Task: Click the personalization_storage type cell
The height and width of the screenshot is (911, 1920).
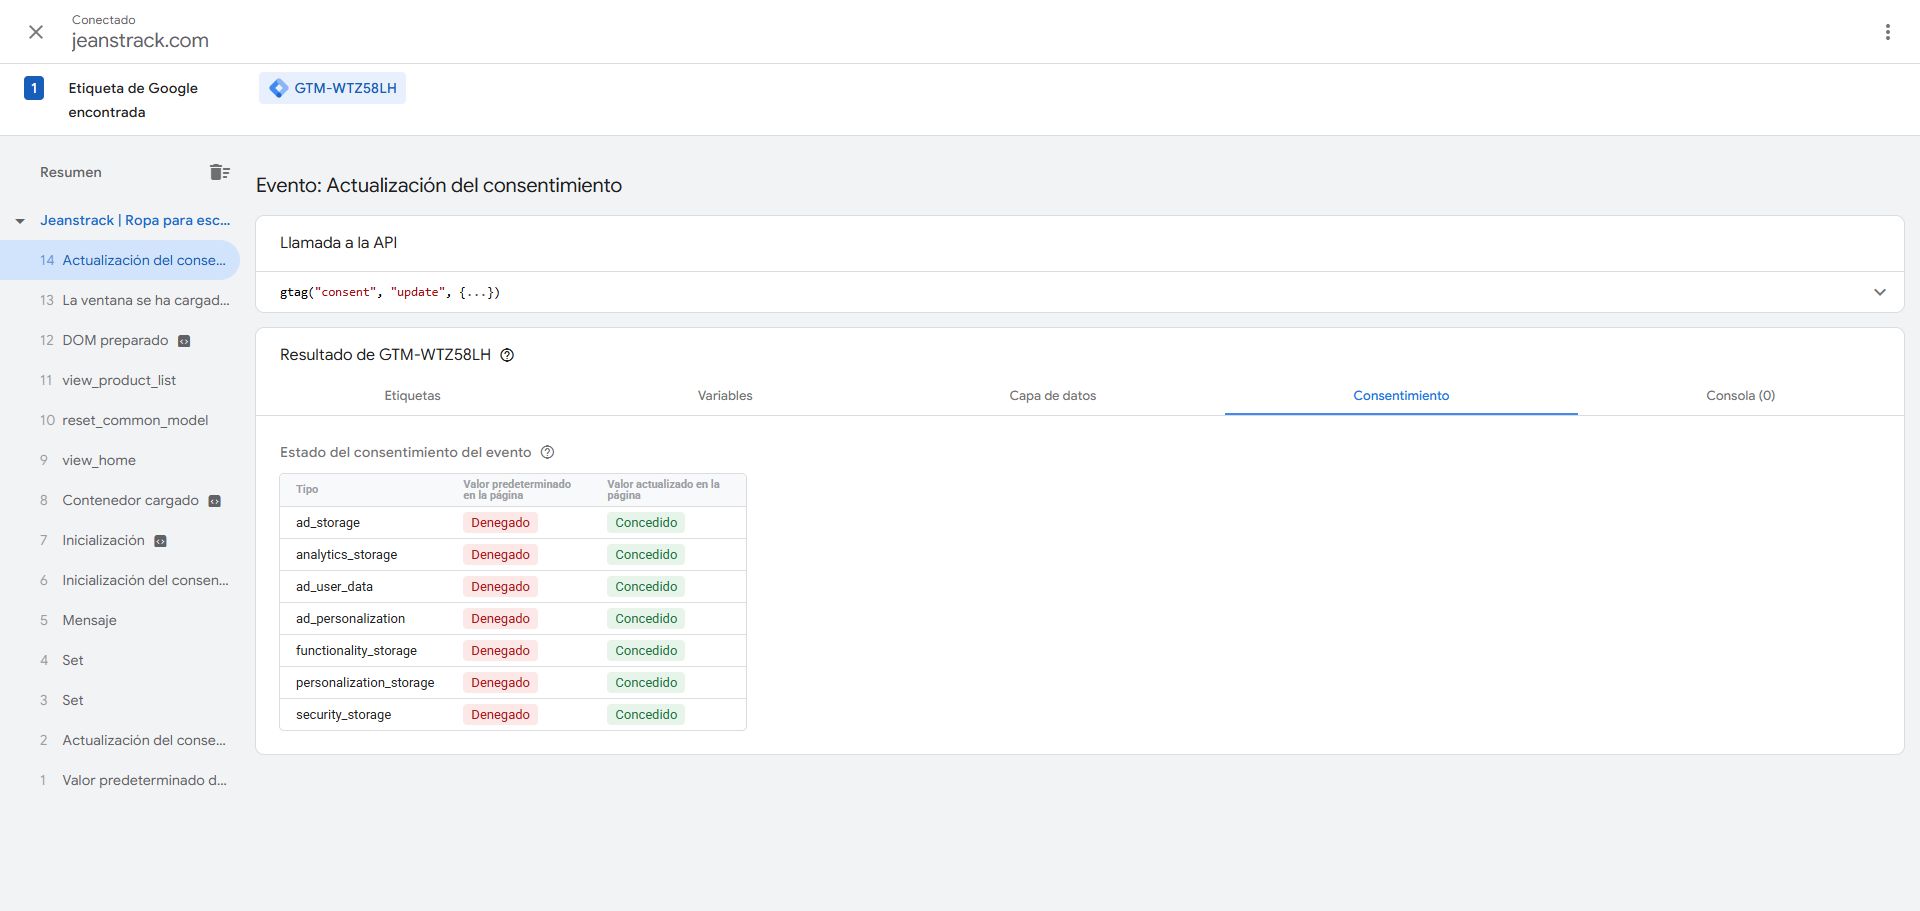Action: click(x=365, y=683)
